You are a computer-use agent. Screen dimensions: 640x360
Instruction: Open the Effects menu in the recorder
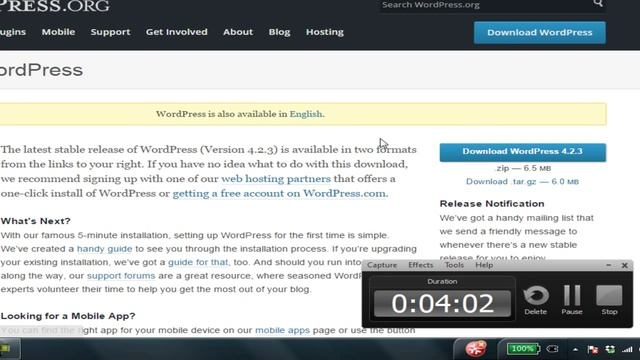point(421,265)
